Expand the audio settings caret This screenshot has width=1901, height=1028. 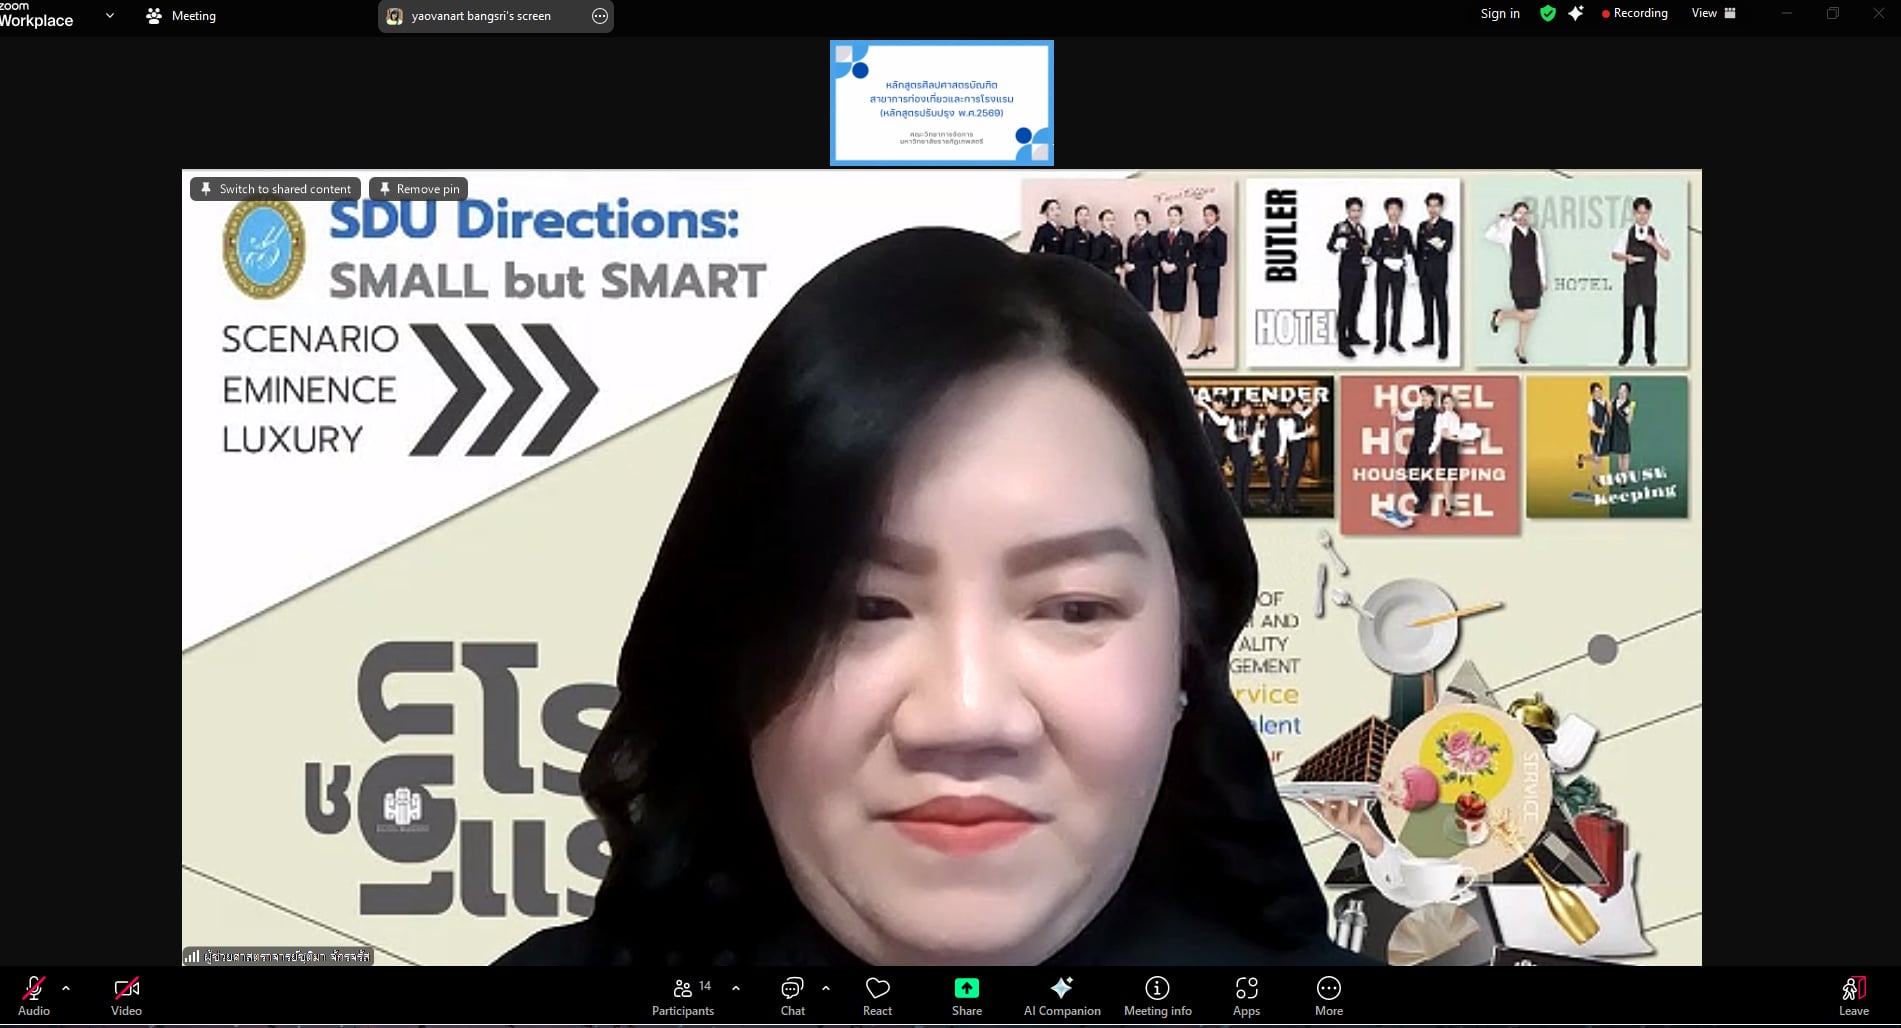(66, 988)
